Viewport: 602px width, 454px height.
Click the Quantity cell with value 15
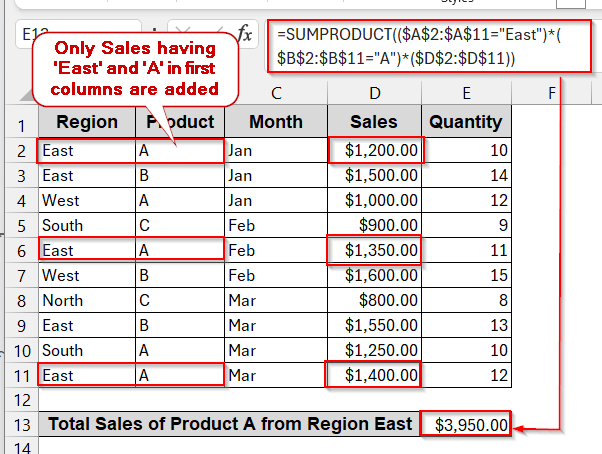point(466,275)
